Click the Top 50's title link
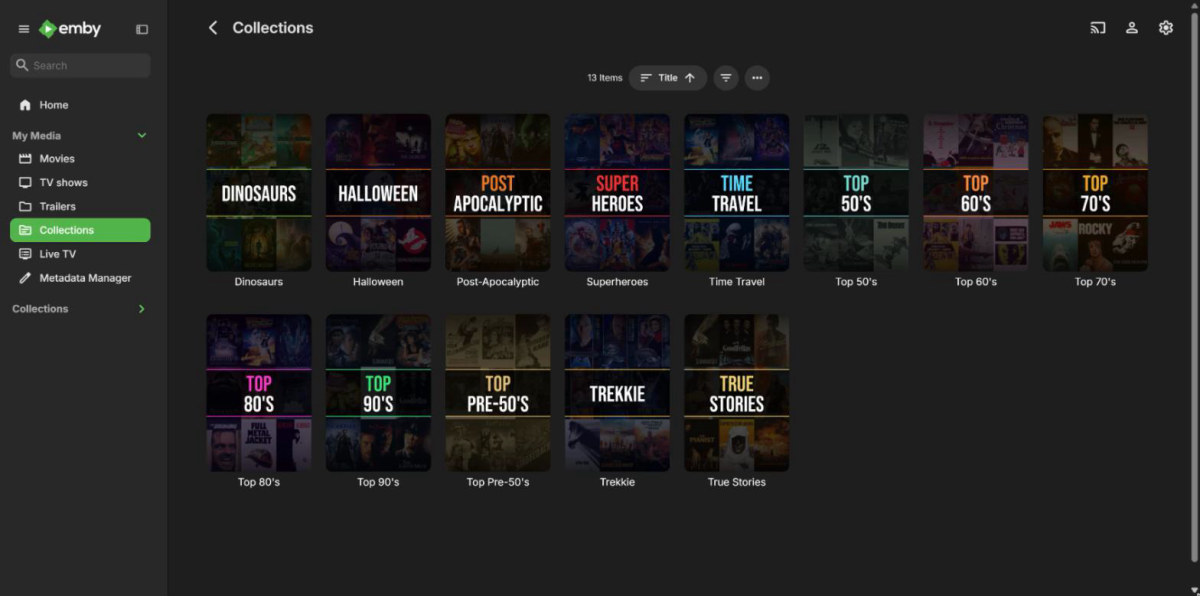The image size is (1200, 596). point(856,282)
